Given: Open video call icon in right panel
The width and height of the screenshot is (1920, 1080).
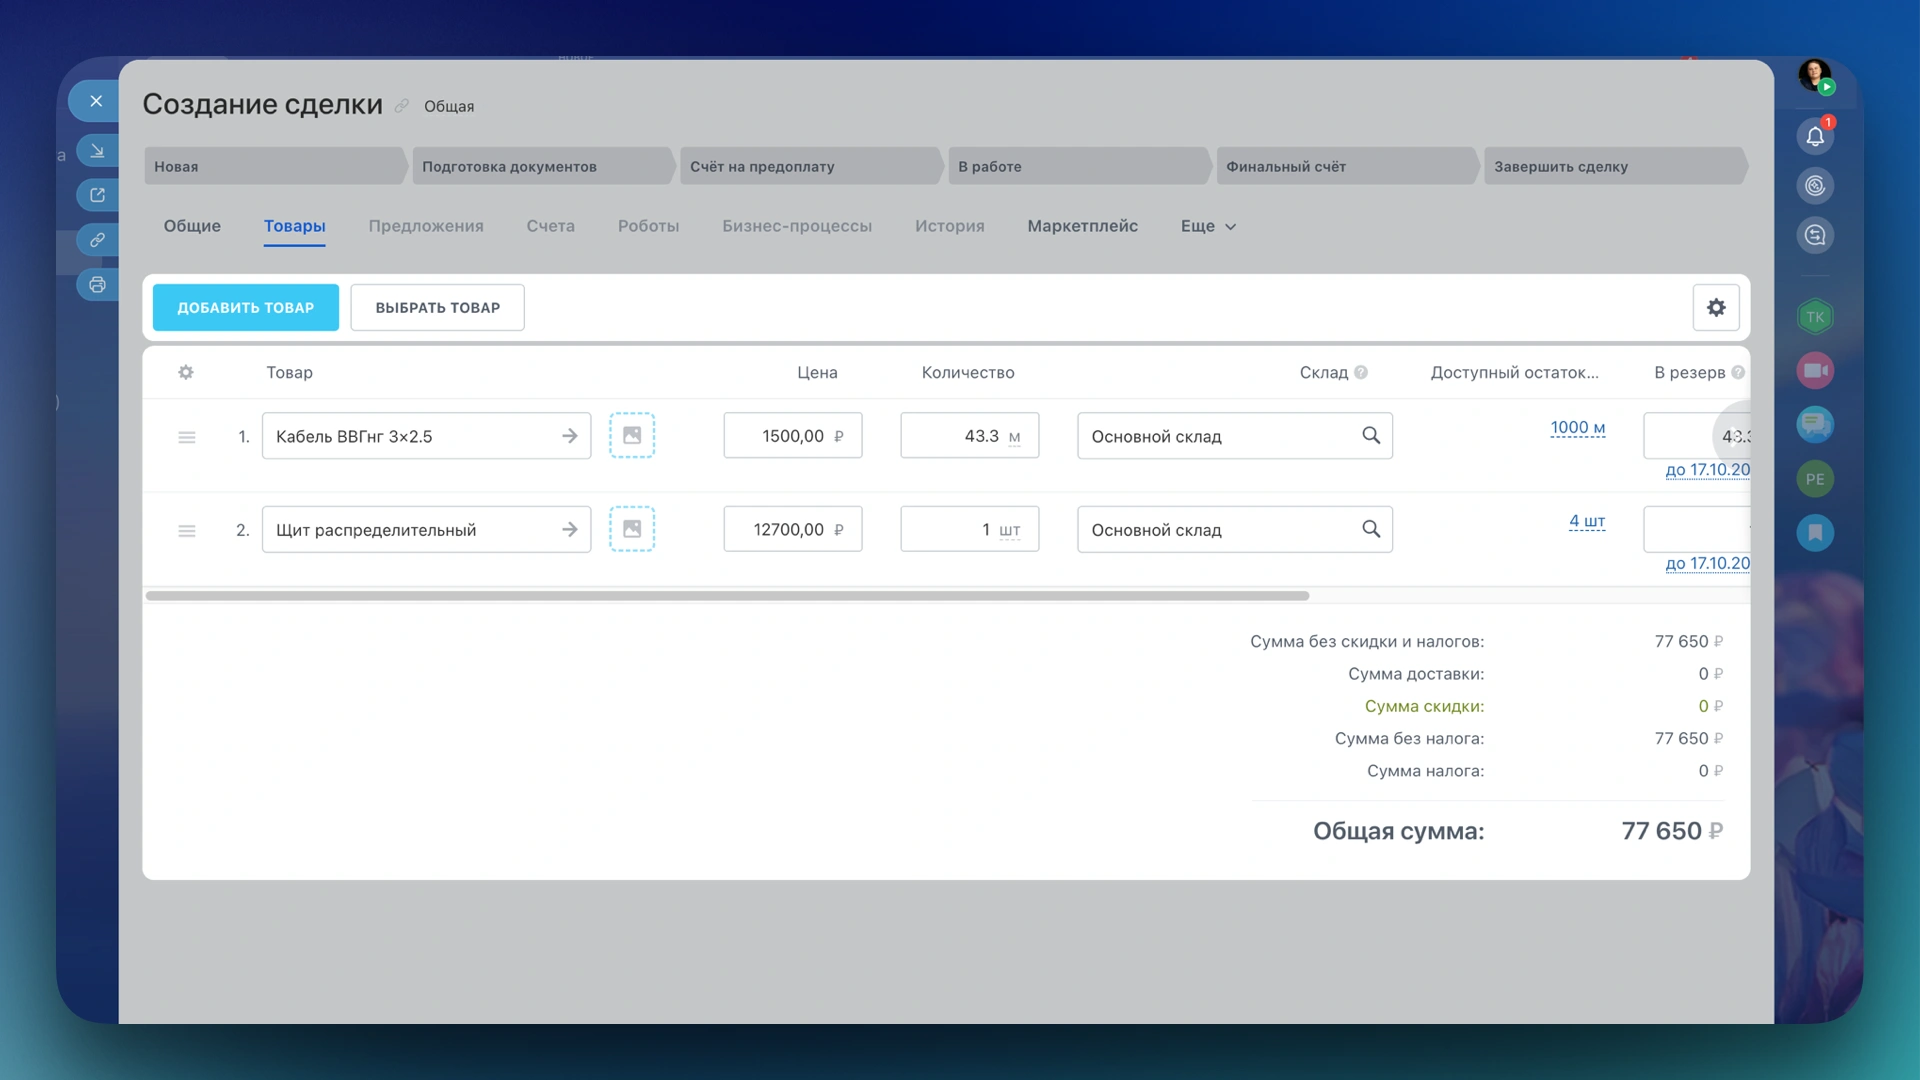Looking at the screenshot, I should (x=1815, y=371).
